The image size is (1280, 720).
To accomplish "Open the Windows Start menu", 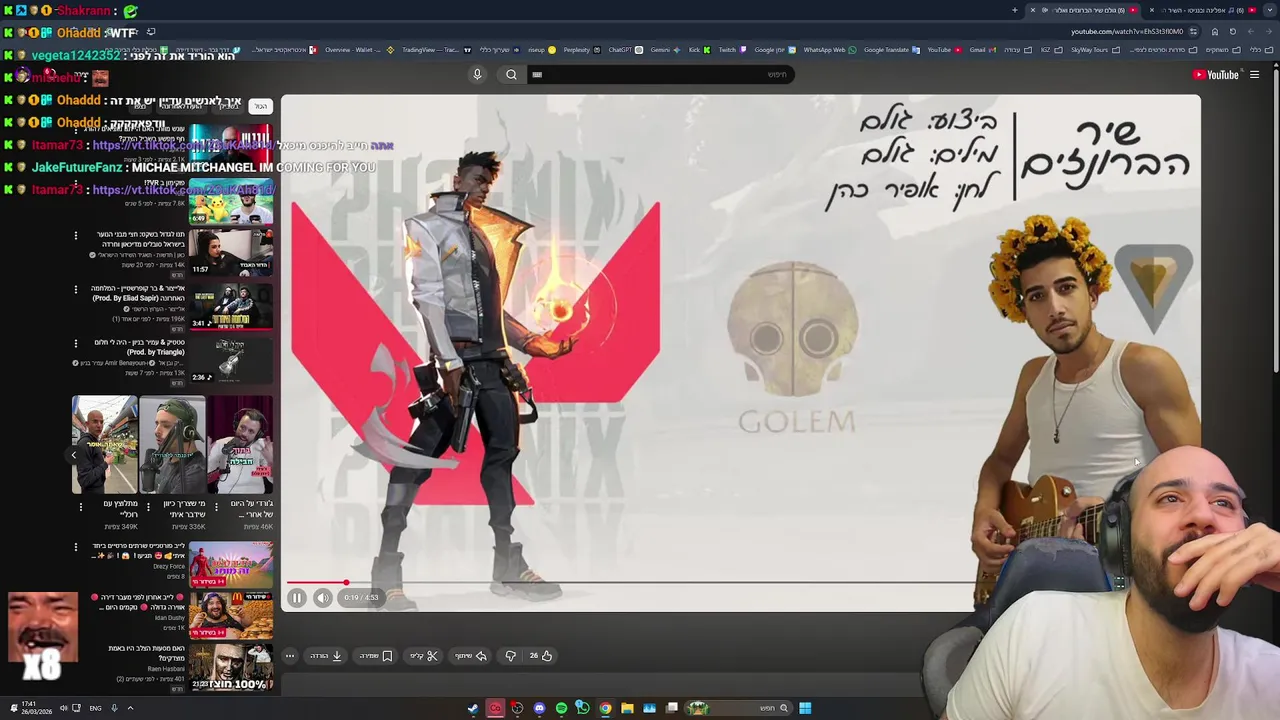I will point(805,708).
